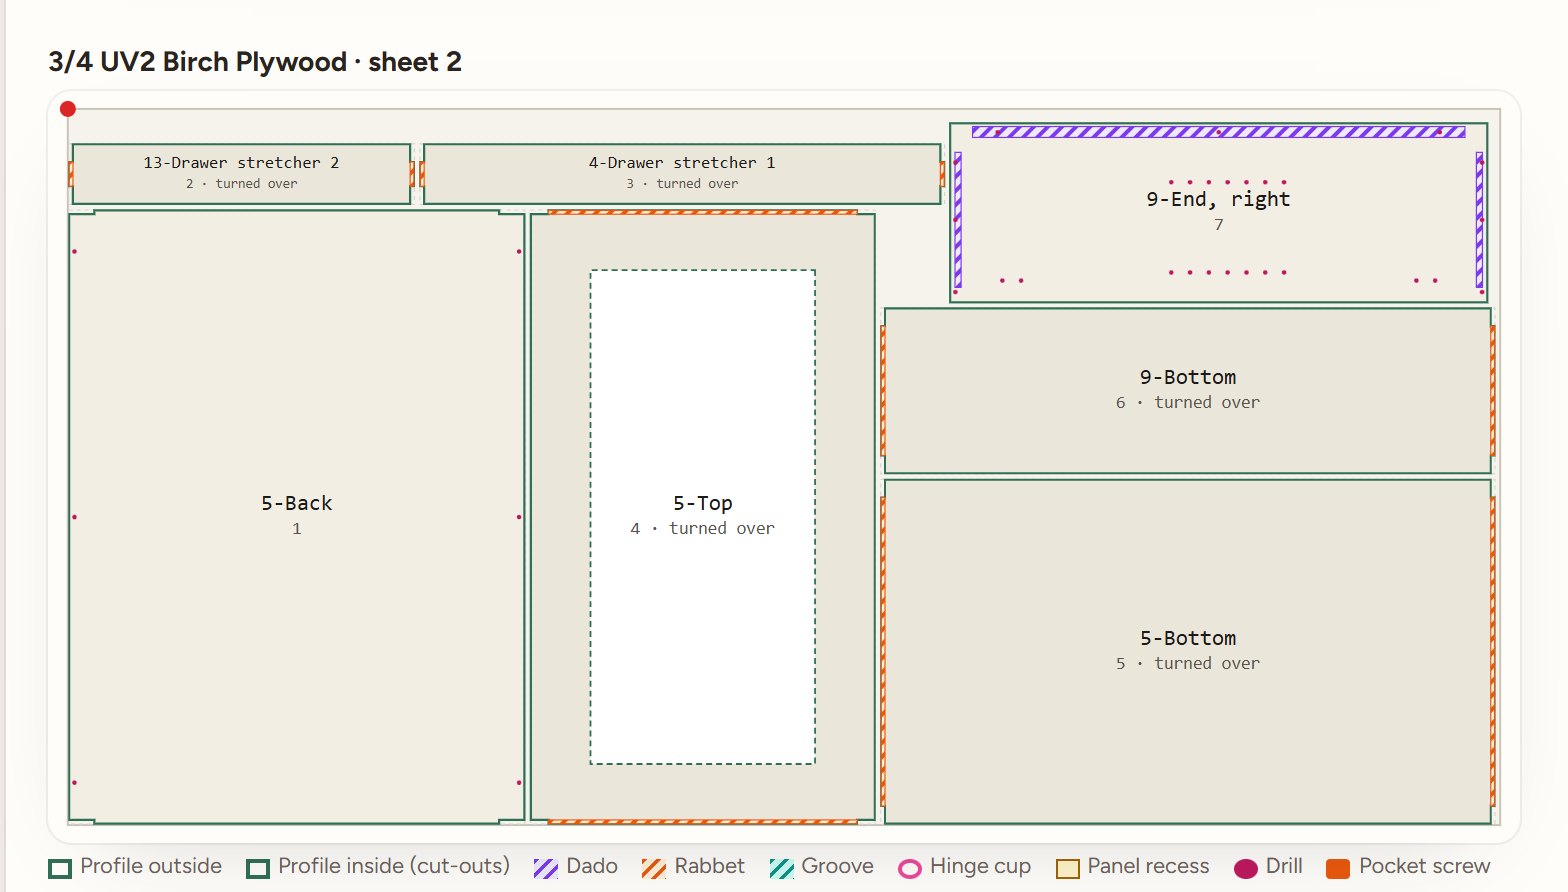Image resolution: width=1568 pixels, height=892 pixels.
Task: Select the 5-Top panel label
Action: [x=703, y=503]
